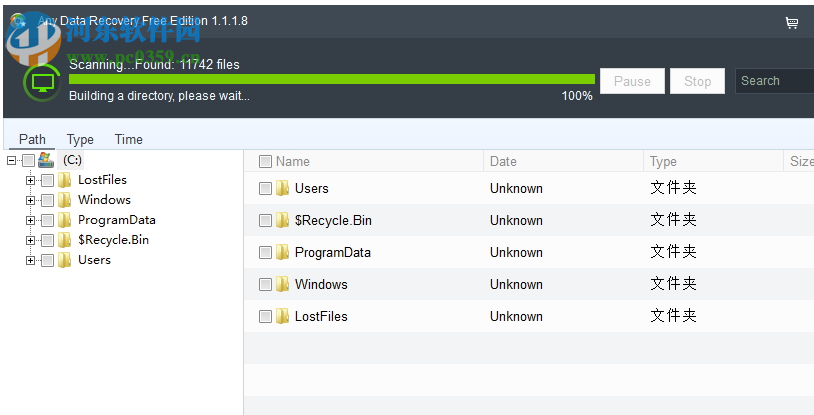Click the $Recycle.Bin folder icon in file list
The height and width of the screenshot is (415, 814).
click(282, 220)
